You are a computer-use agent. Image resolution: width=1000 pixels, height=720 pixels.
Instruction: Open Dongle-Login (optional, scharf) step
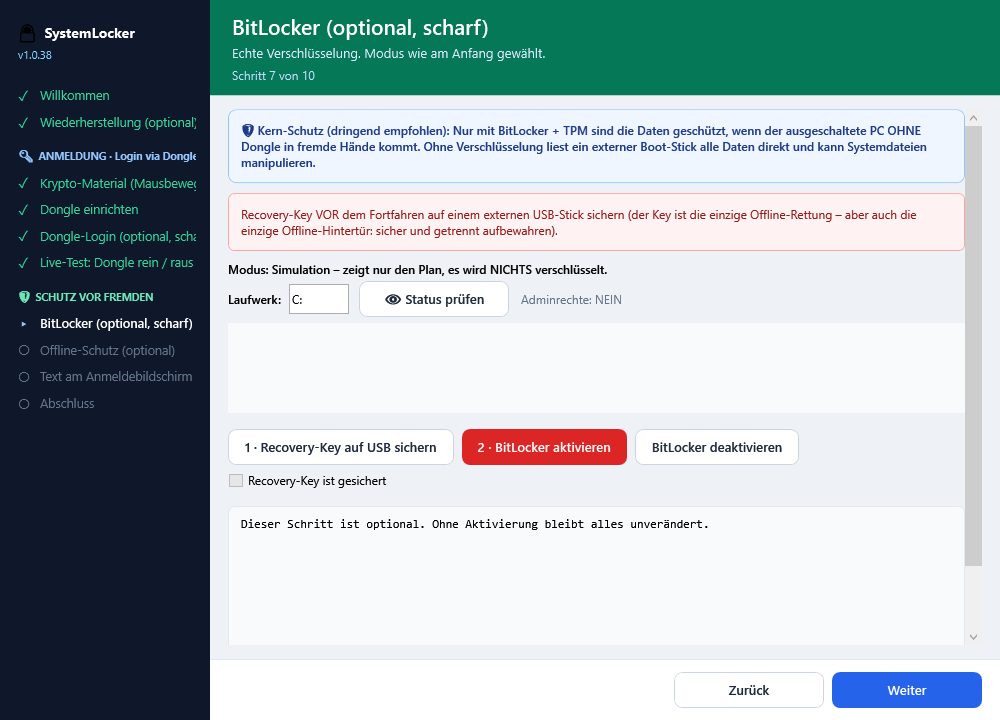(118, 237)
